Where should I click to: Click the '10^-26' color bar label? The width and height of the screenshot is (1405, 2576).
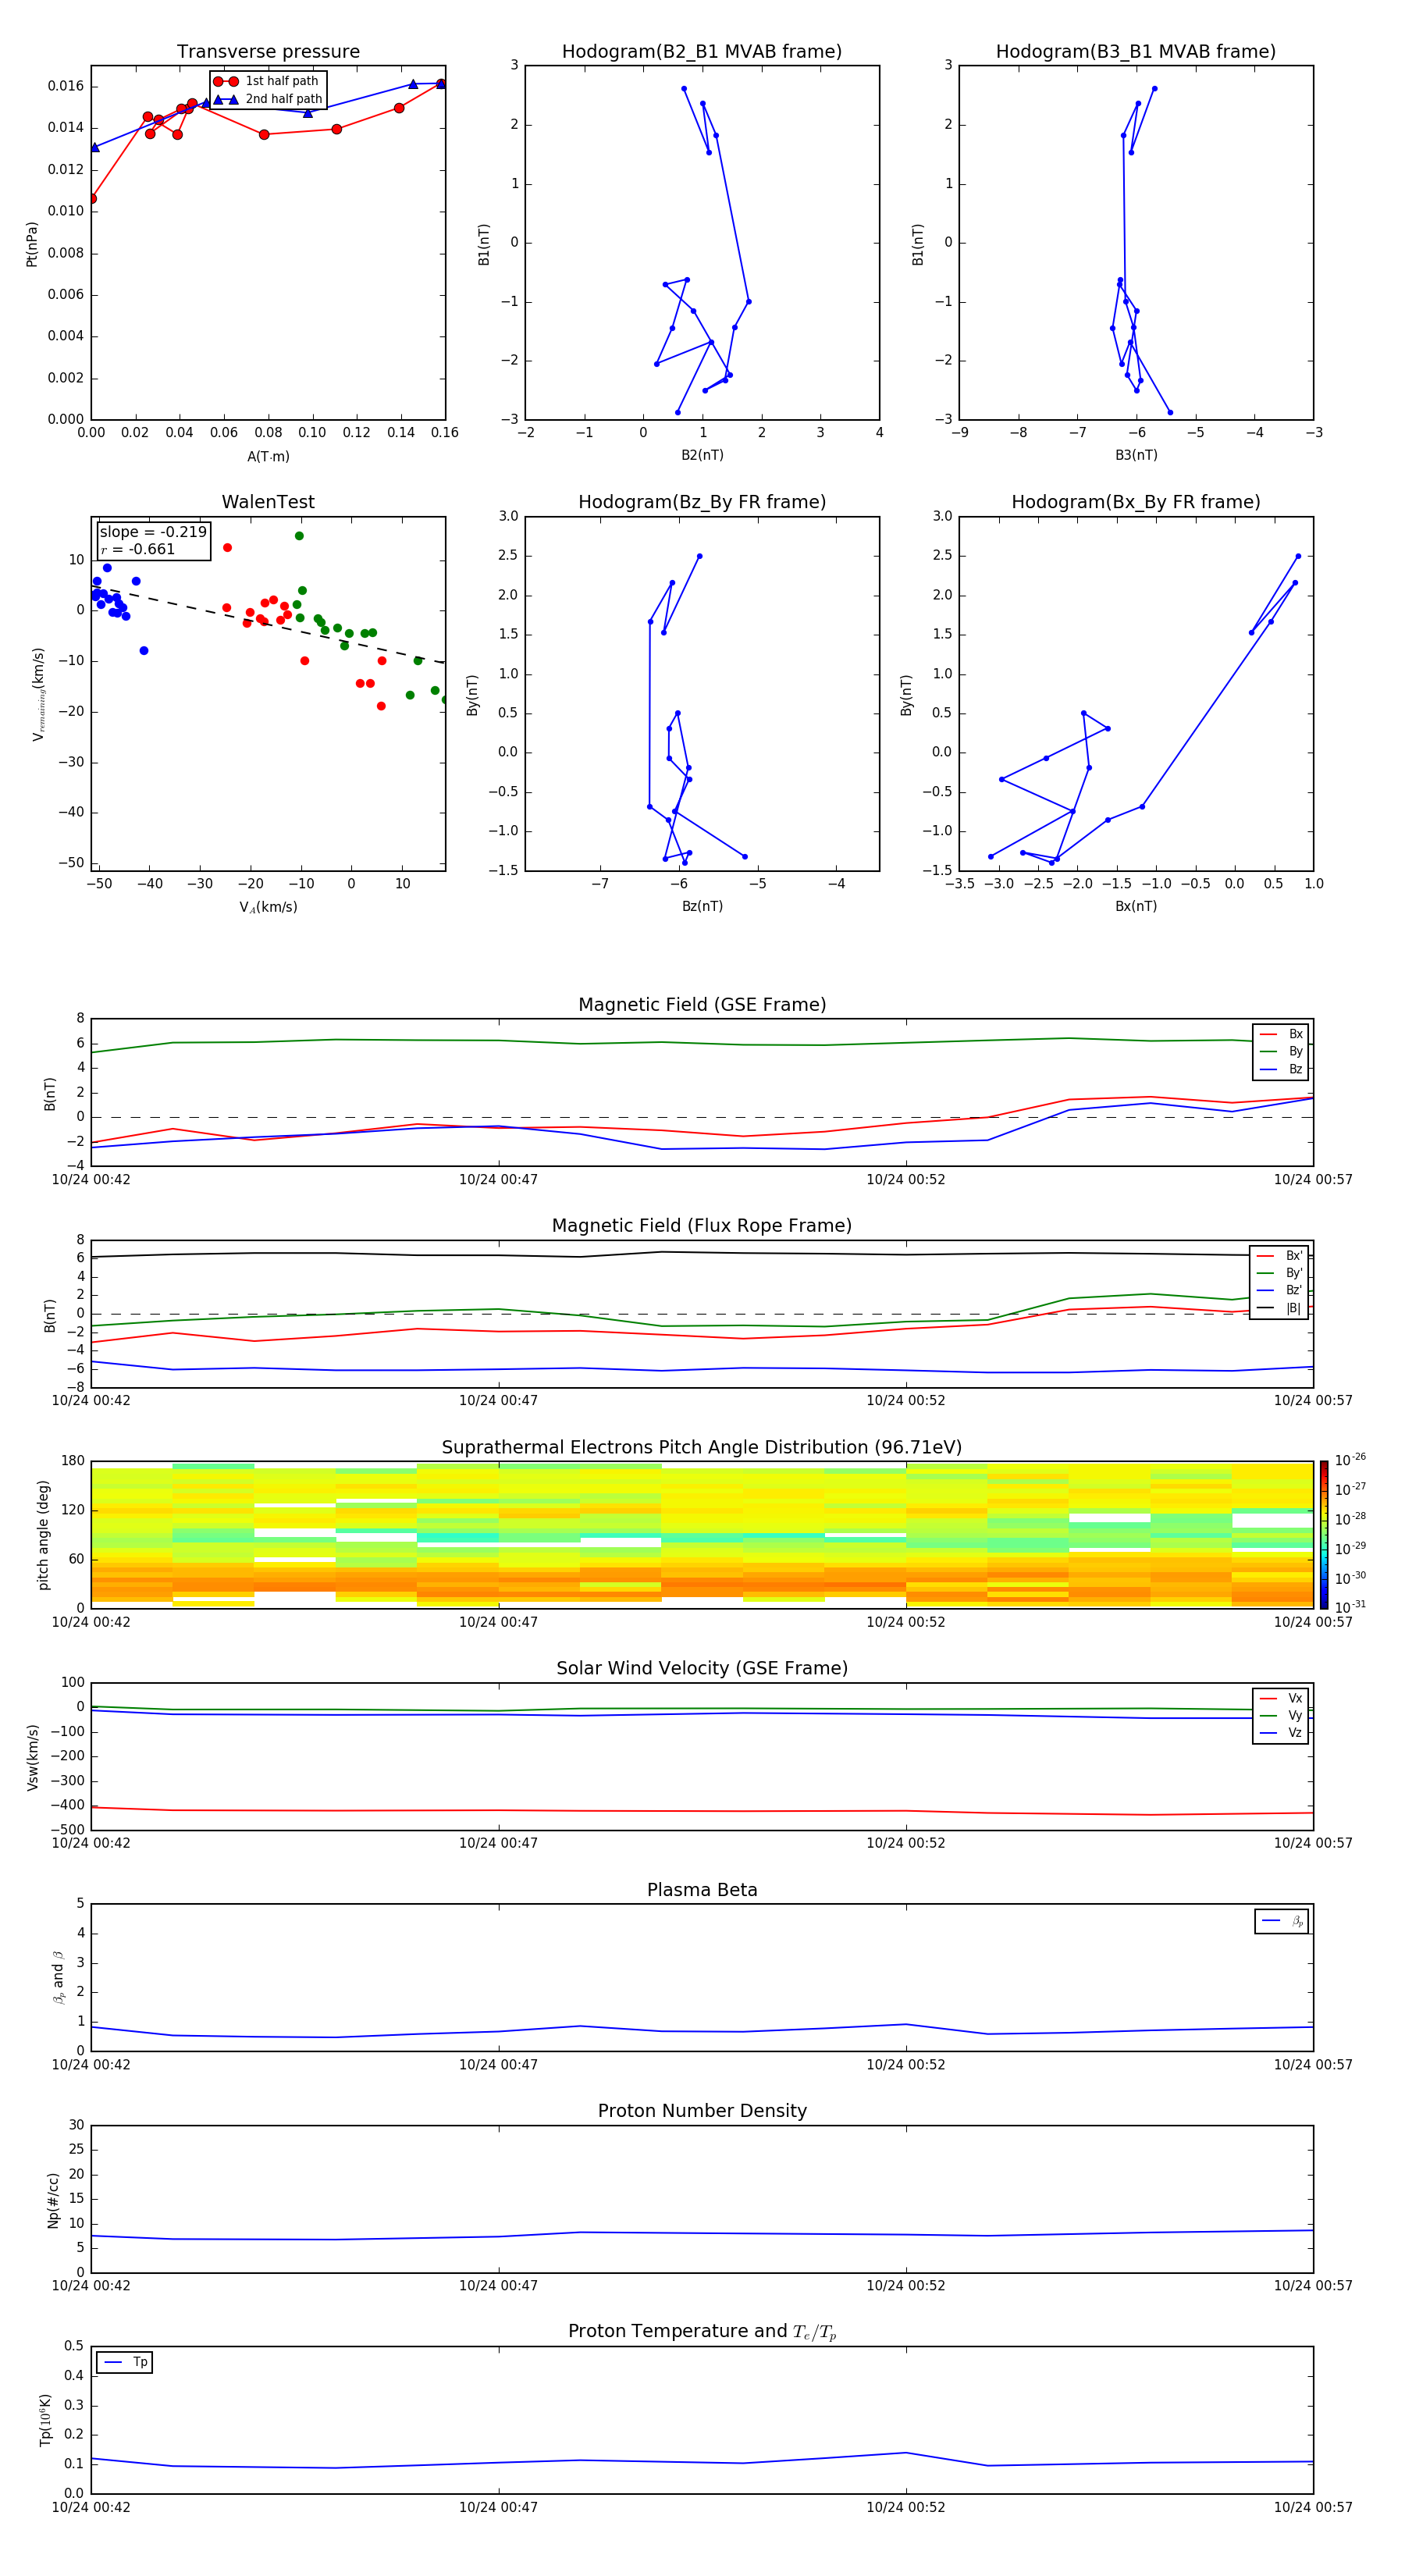click(1350, 1460)
